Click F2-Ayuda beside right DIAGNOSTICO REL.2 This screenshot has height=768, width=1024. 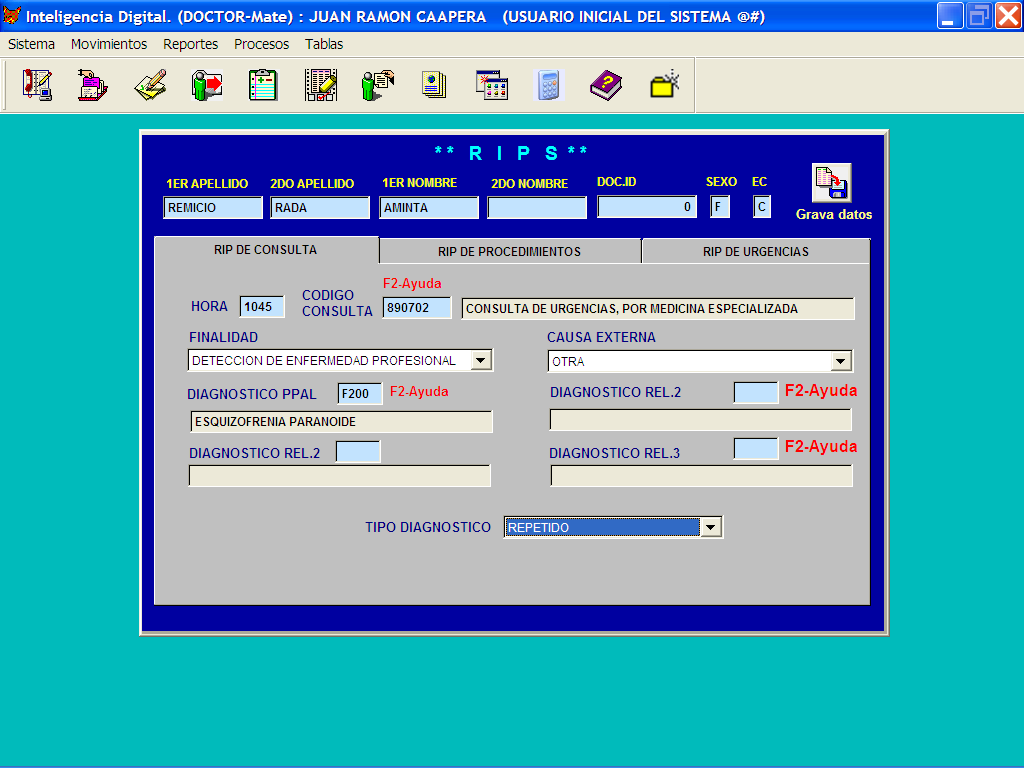[x=821, y=391]
